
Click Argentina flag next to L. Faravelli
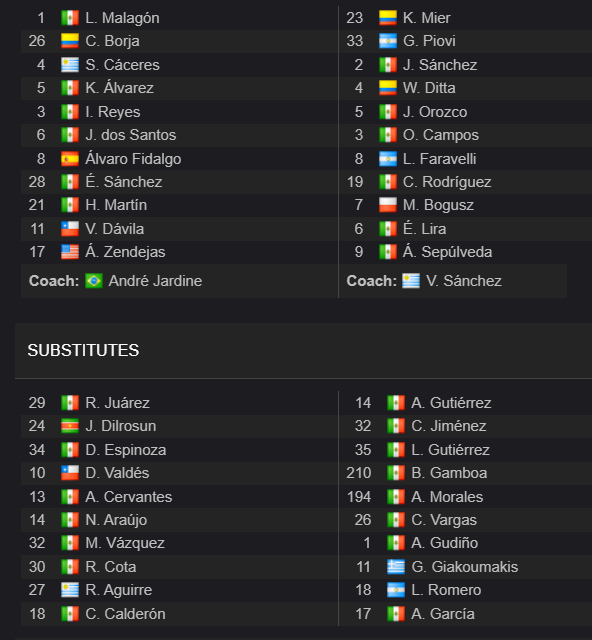[387, 159]
